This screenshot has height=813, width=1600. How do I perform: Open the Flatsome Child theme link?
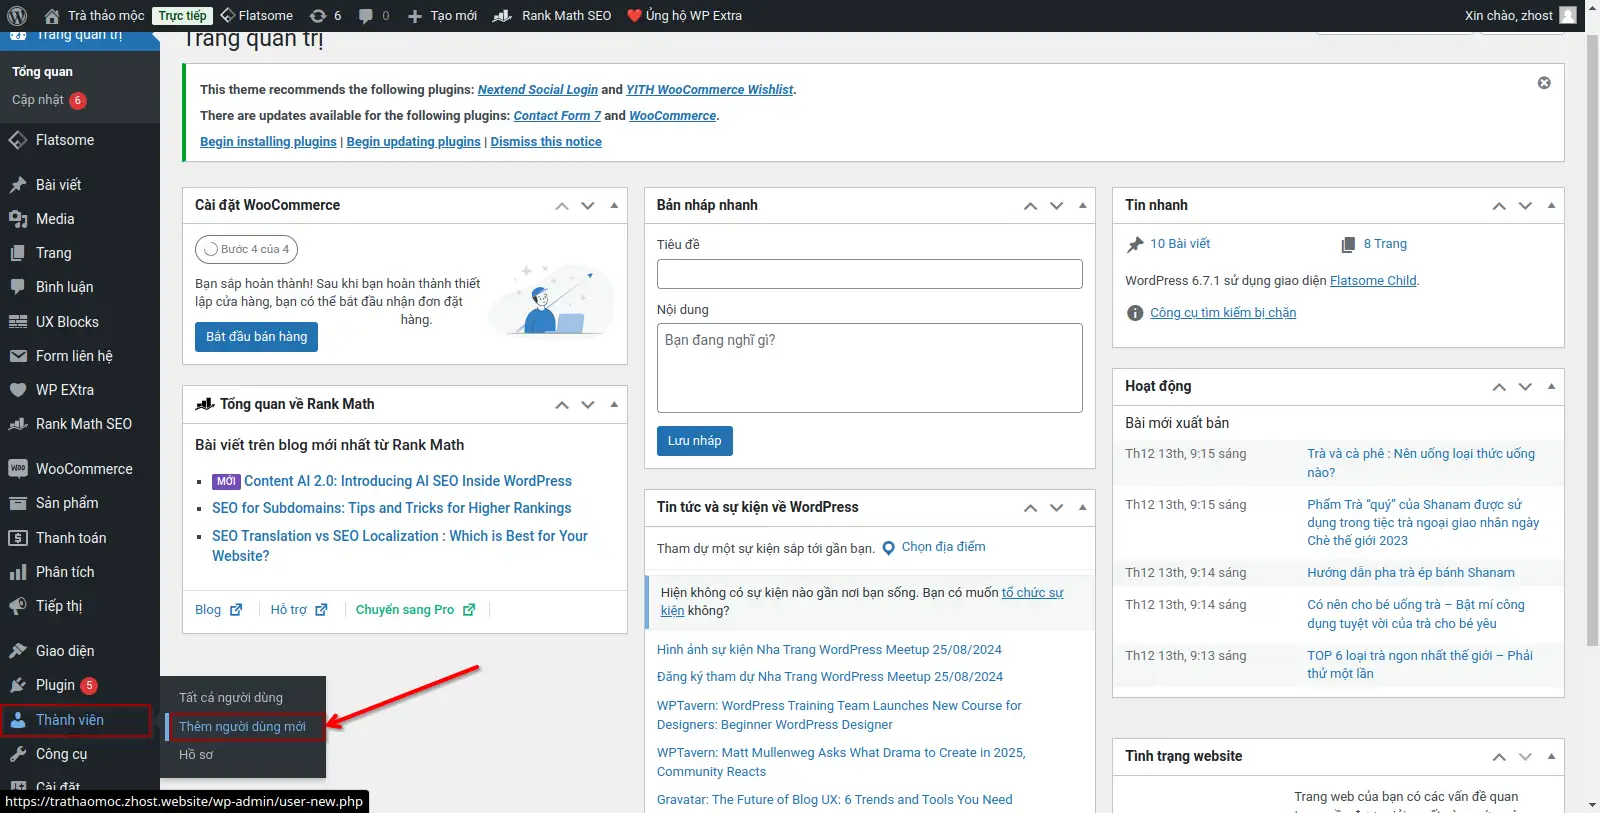click(1373, 281)
